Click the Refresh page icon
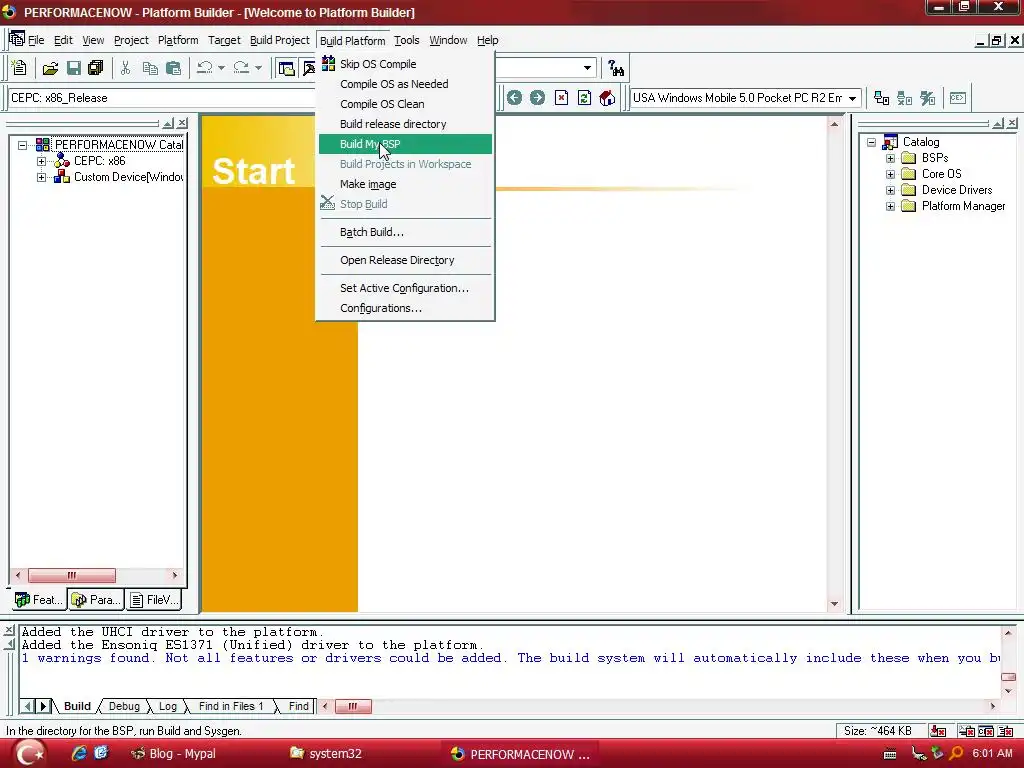 [x=584, y=98]
